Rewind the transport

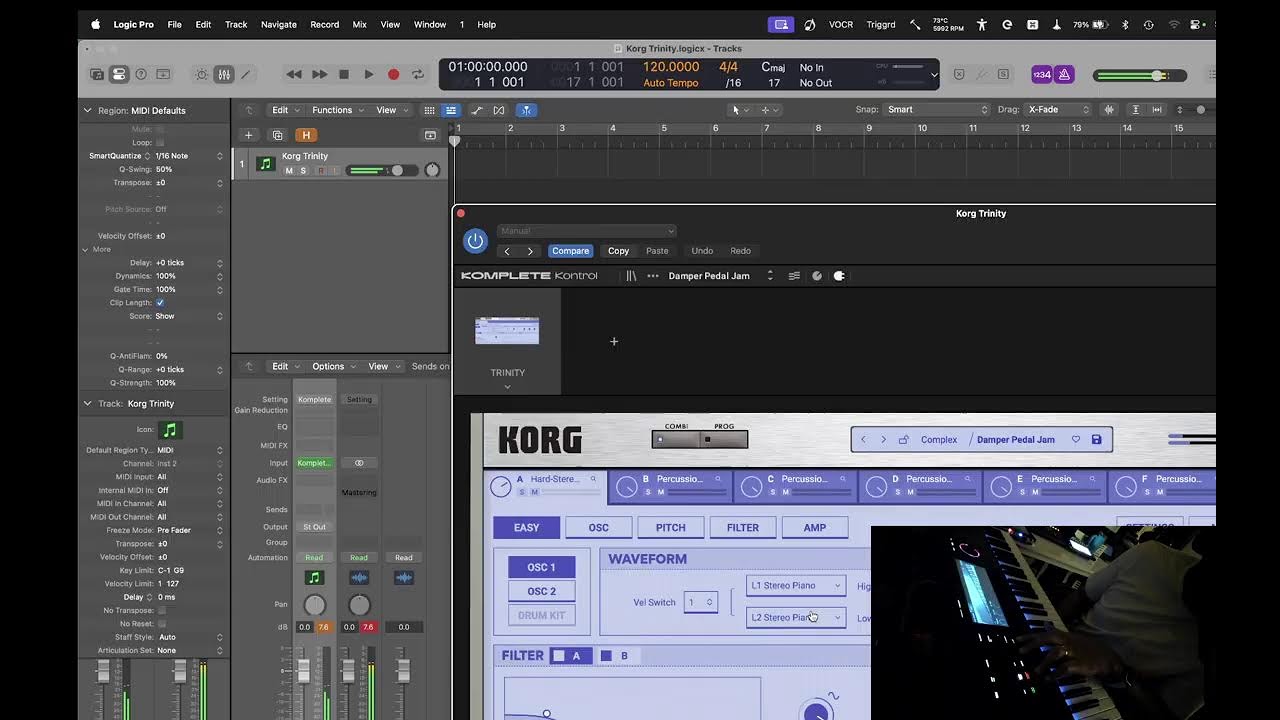tap(294, 74)
